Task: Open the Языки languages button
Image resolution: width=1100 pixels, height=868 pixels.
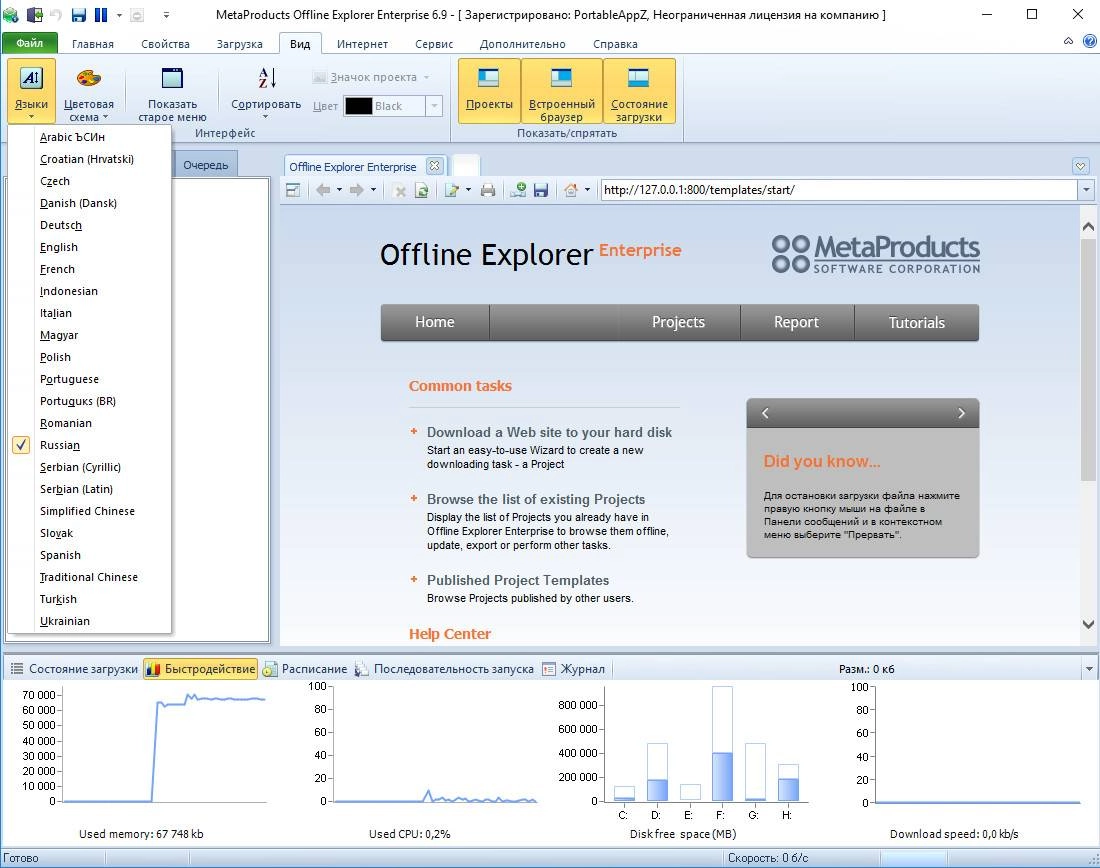Action: (x=32, y=91)
